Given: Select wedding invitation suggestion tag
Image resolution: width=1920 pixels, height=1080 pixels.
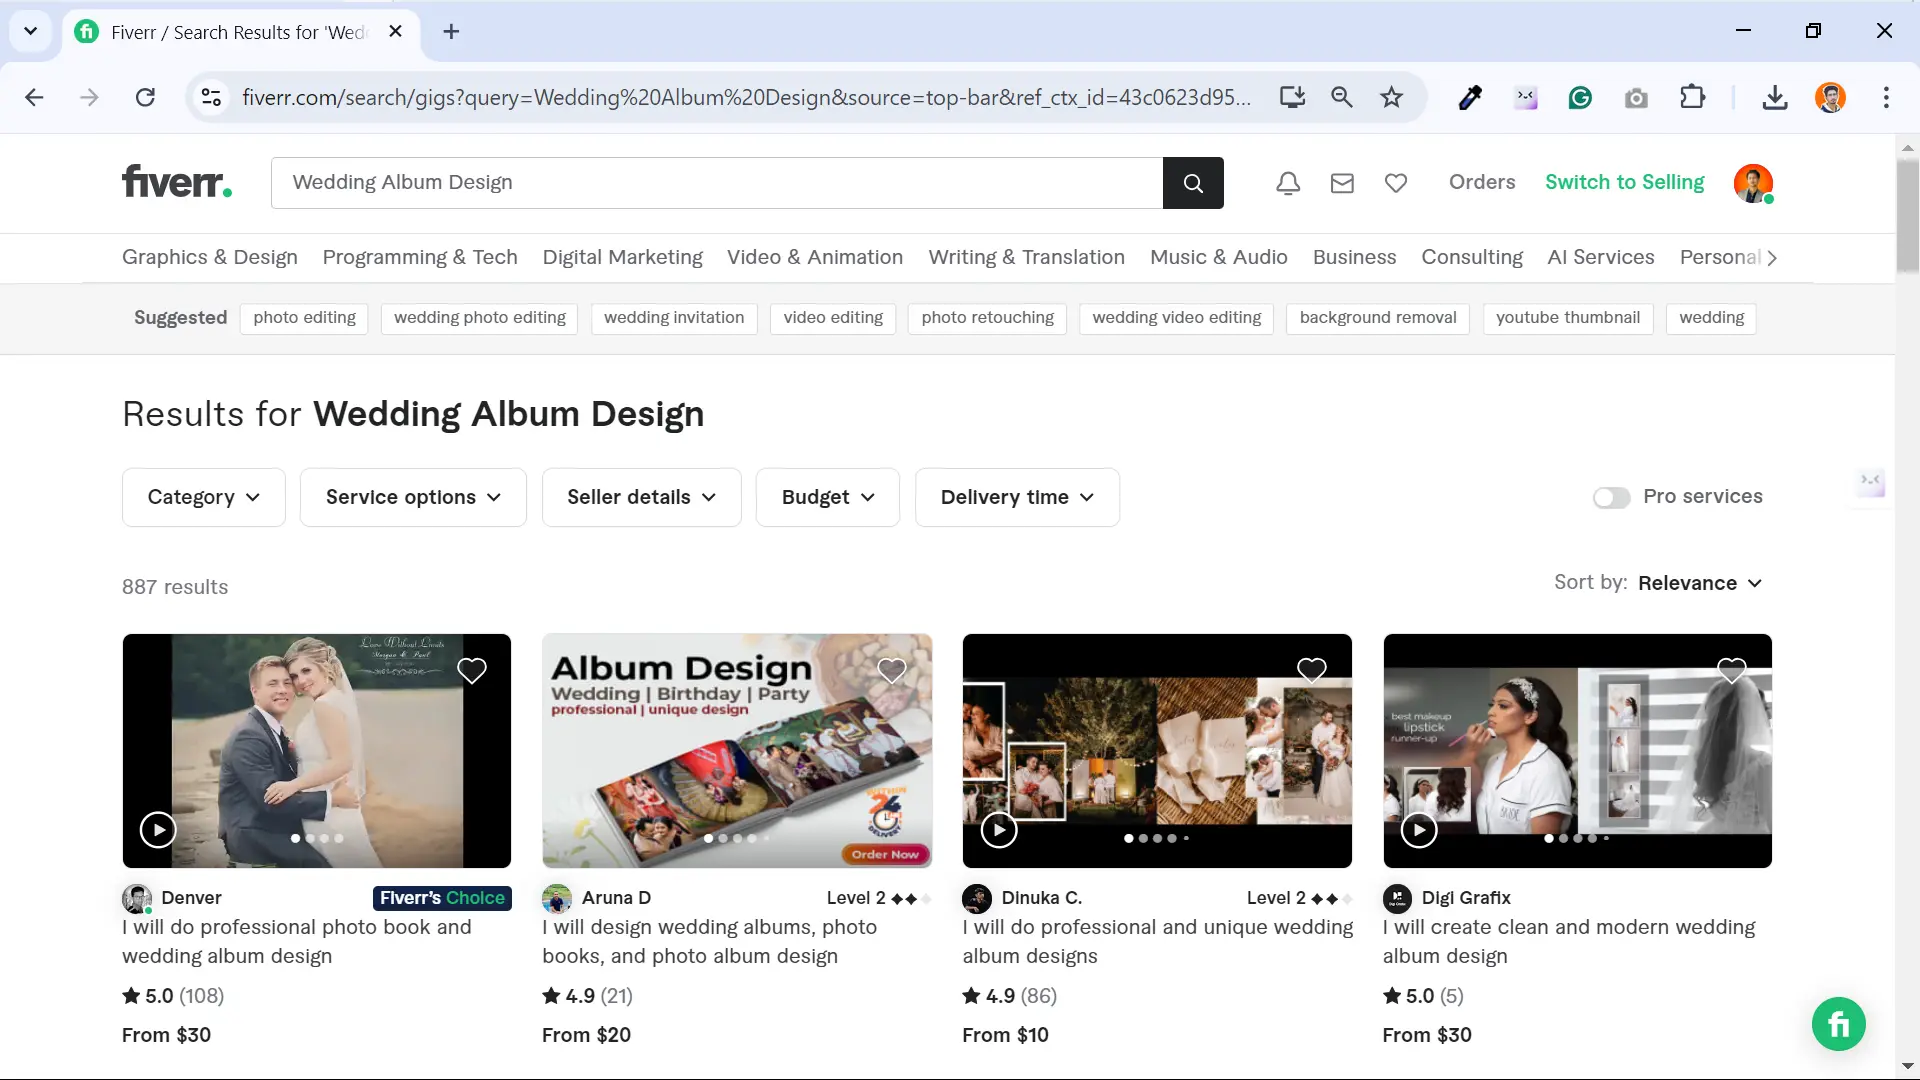Looking at the screenshot, I should [674, 318].
